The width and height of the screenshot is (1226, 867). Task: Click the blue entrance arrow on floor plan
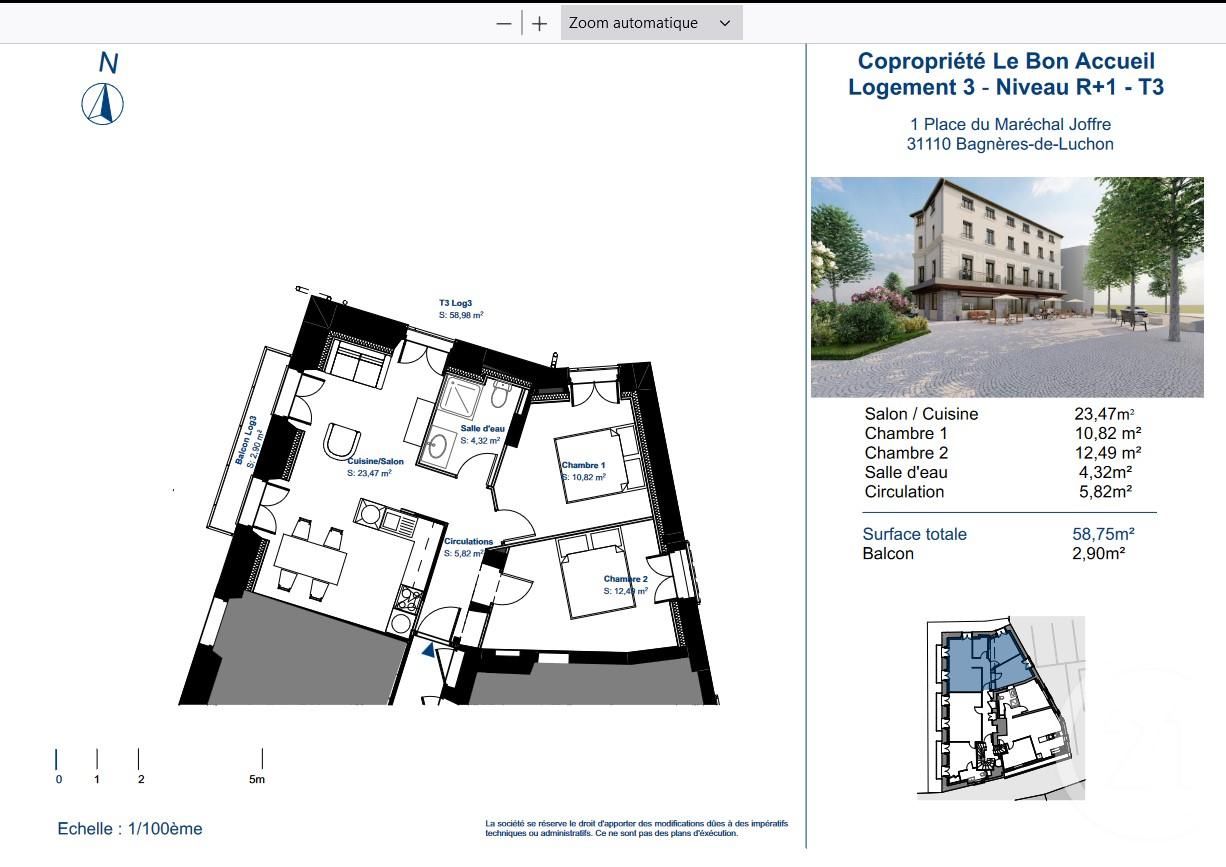tap(429, 650)
